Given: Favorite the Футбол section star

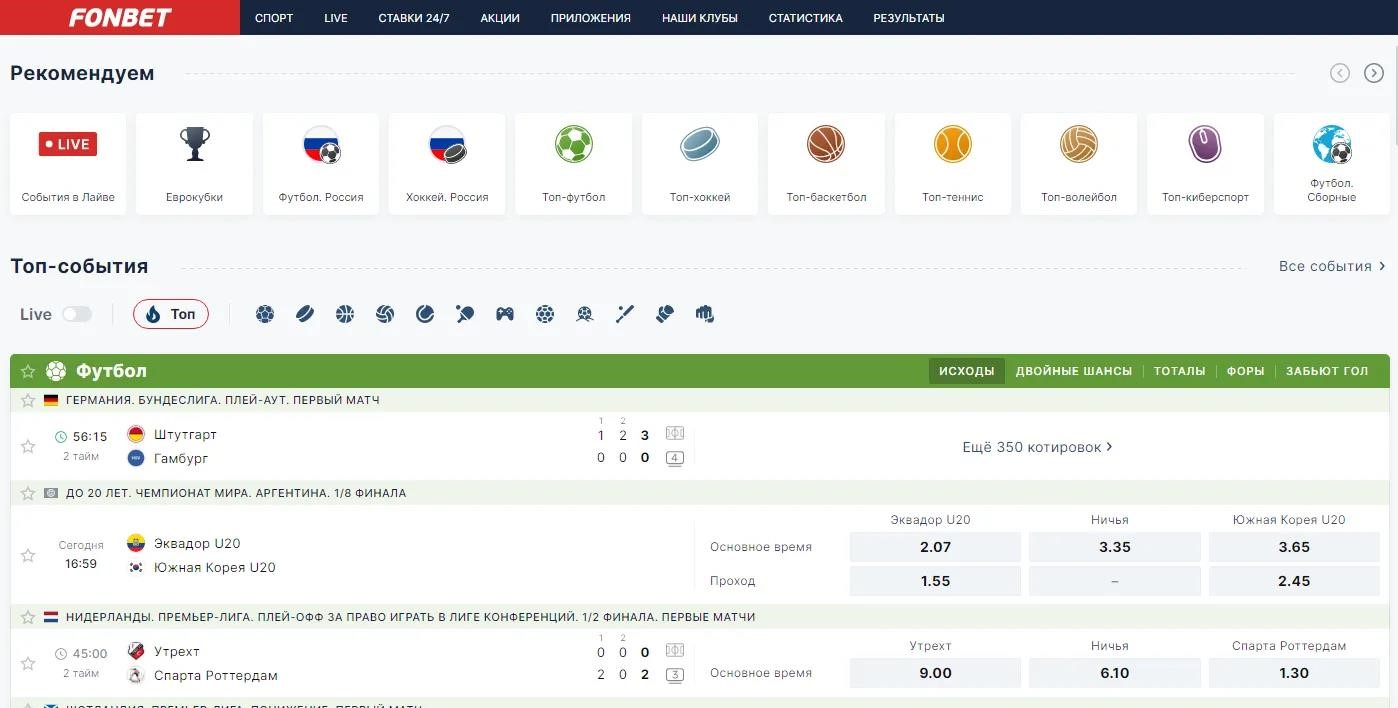Looking at the screenshot, I should [x=28, y=371].
